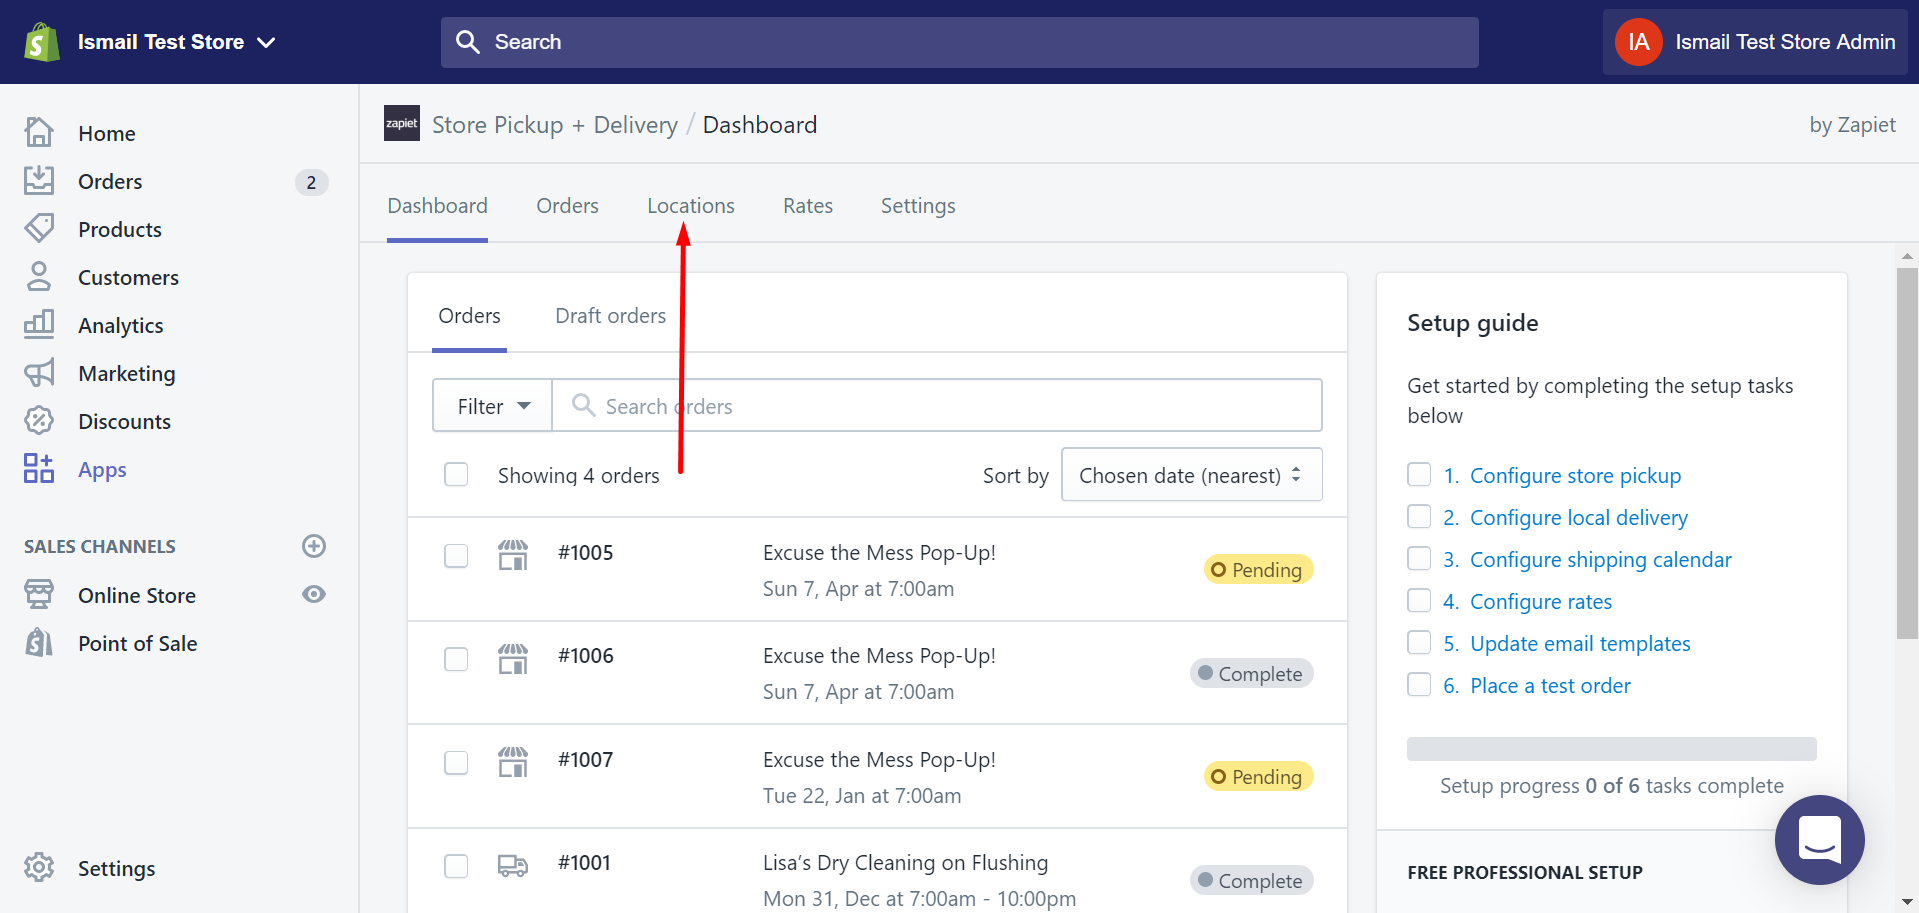Screen dimensions: 1919x913
Task: Click the page vertical scrollbar thumb
Action: [x=1907, y=453]
